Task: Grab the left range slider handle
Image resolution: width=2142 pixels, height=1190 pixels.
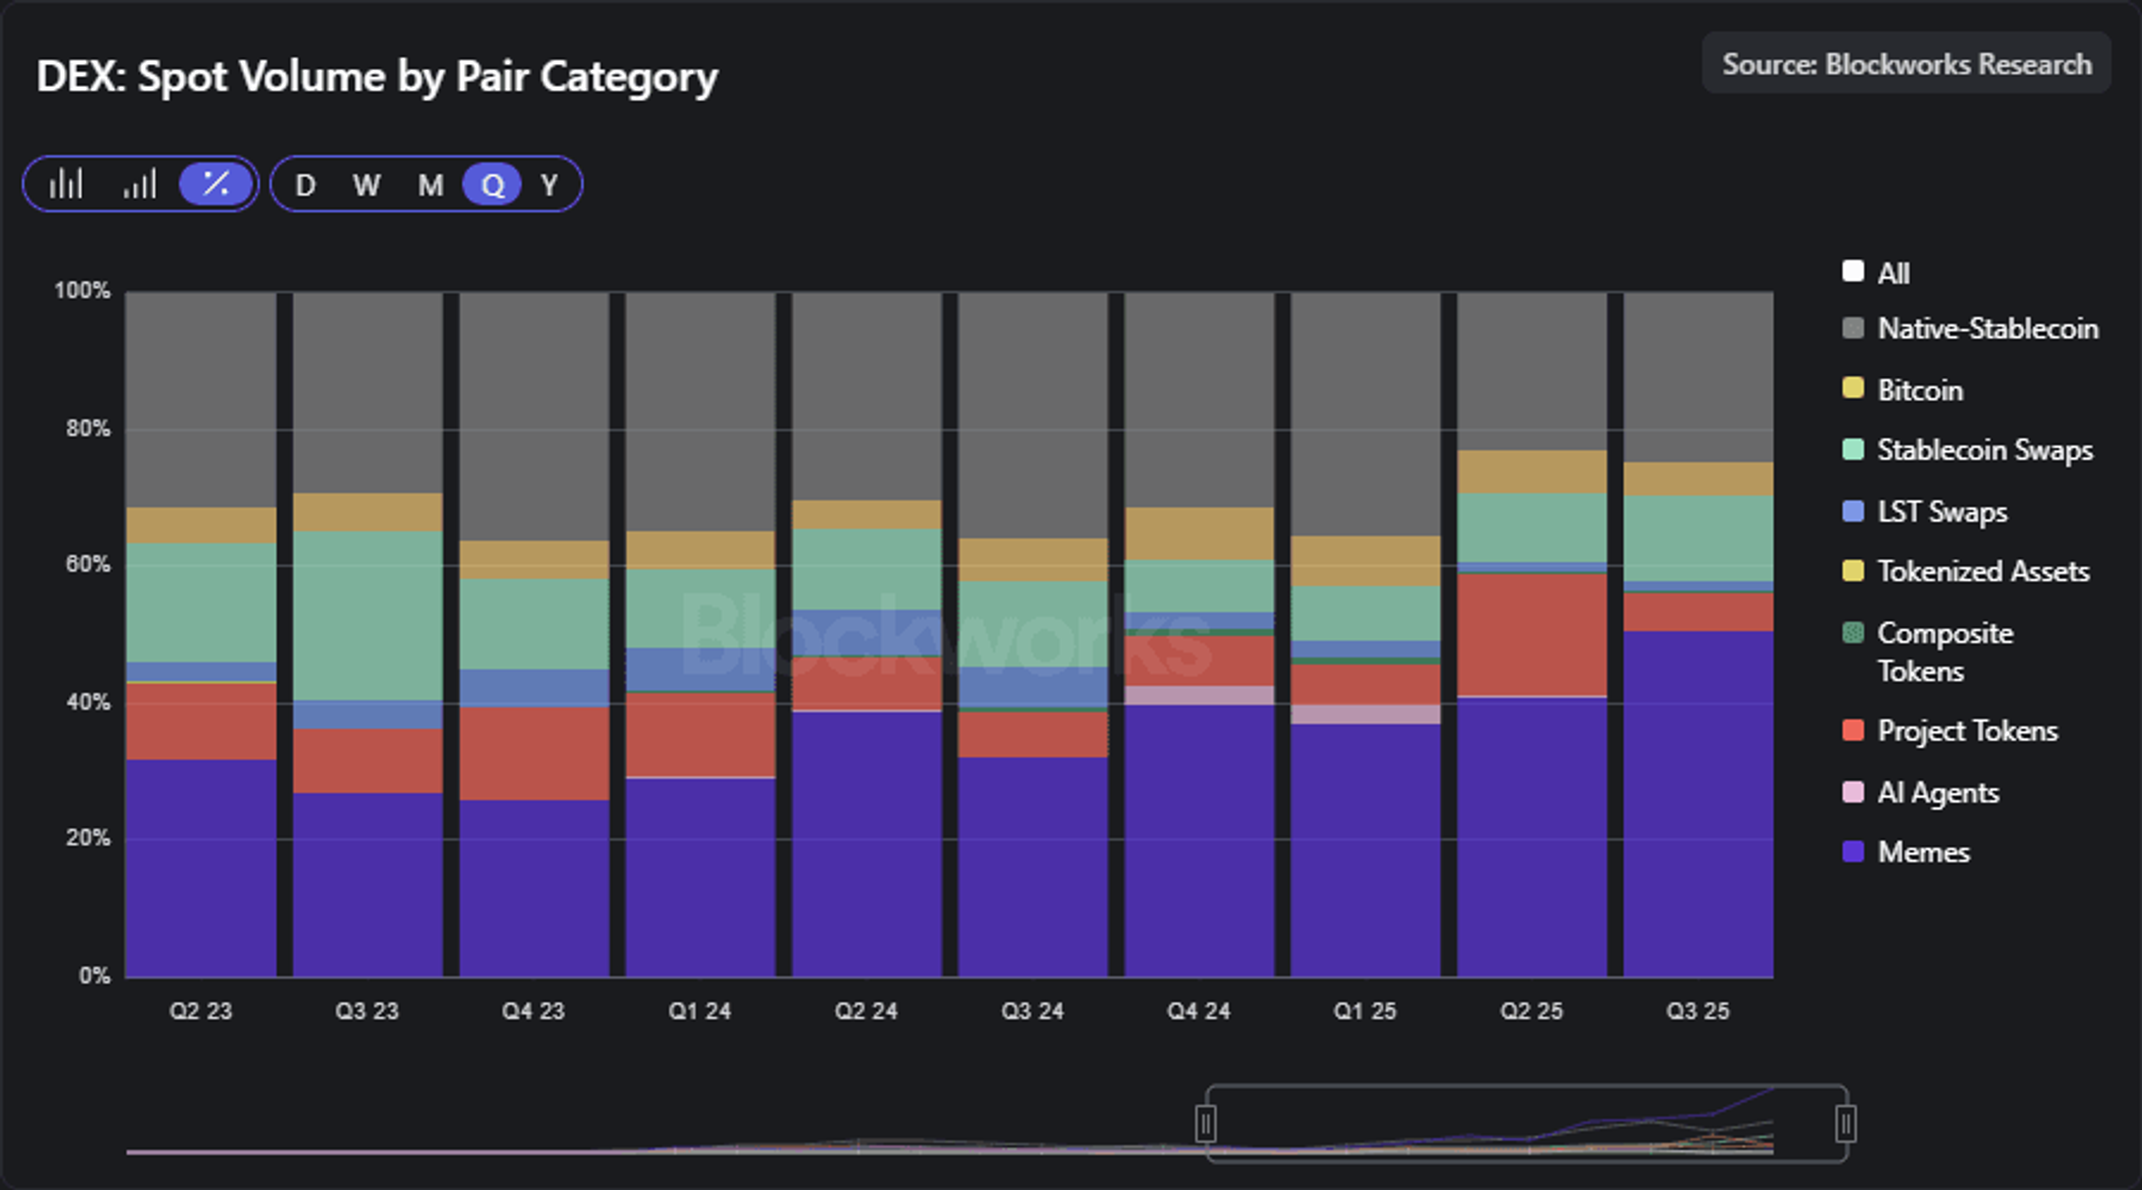Action: click(x=1206, y=1124)
